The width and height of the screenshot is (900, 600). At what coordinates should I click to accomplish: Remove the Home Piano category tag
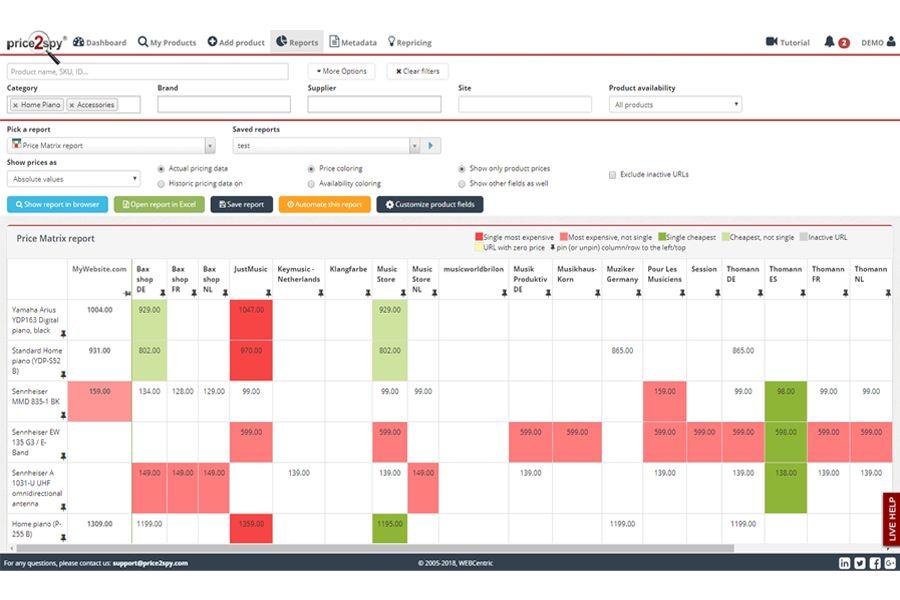(x=15, y=105)
